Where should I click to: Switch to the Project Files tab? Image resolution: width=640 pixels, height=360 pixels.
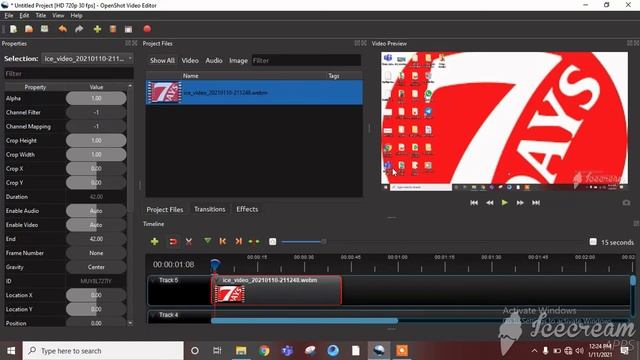(164, 209)
